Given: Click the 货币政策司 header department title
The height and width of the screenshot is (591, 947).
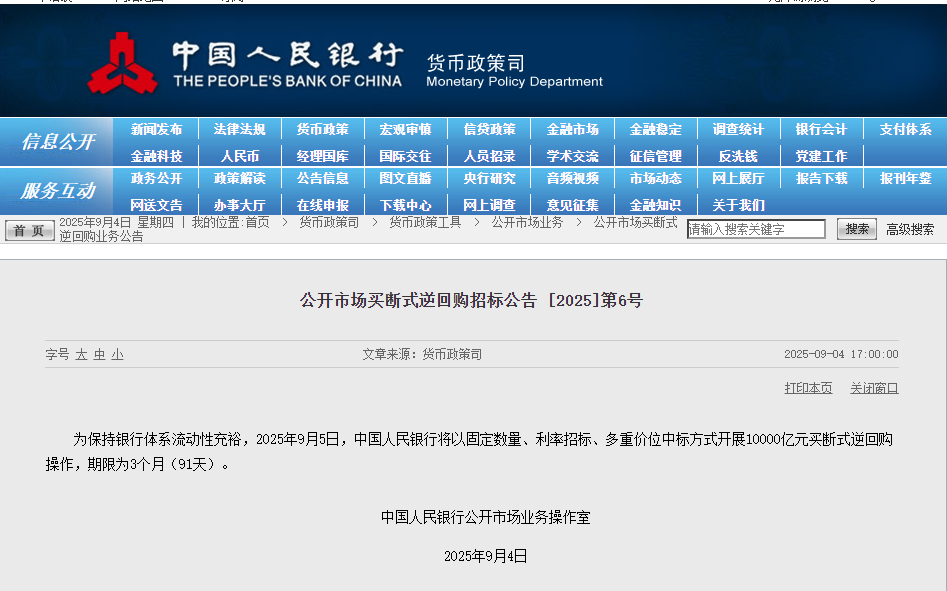Looking at the screenshot, I should point(475,63).
